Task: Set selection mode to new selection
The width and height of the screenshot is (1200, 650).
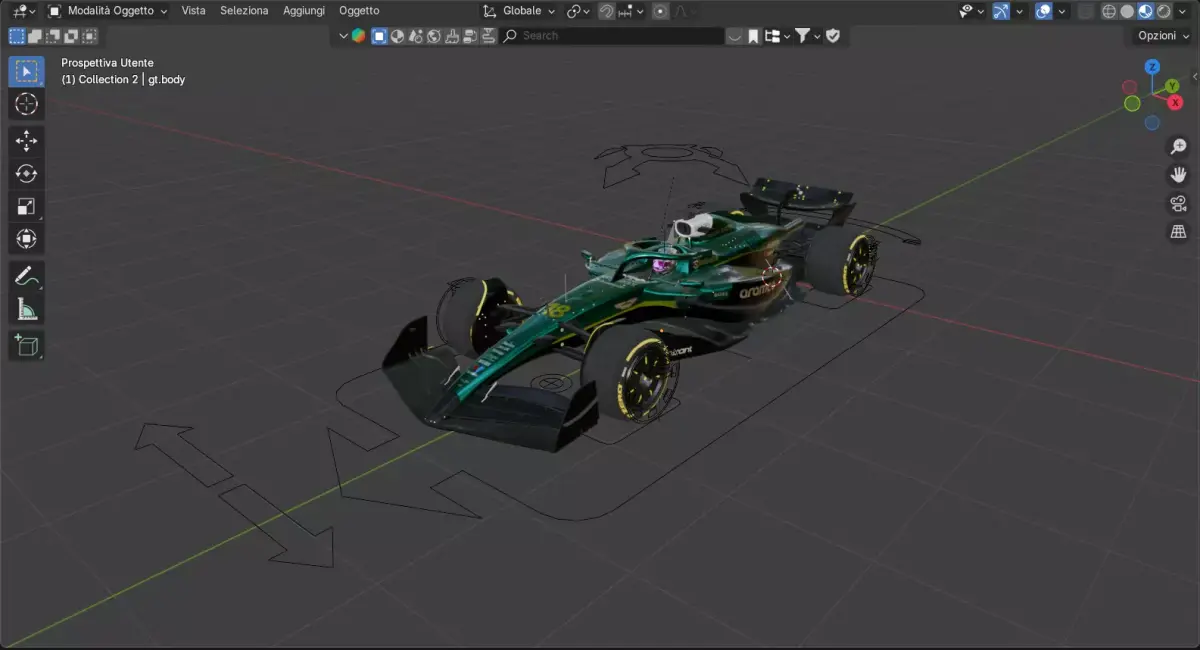Action: tap(17, 36)
